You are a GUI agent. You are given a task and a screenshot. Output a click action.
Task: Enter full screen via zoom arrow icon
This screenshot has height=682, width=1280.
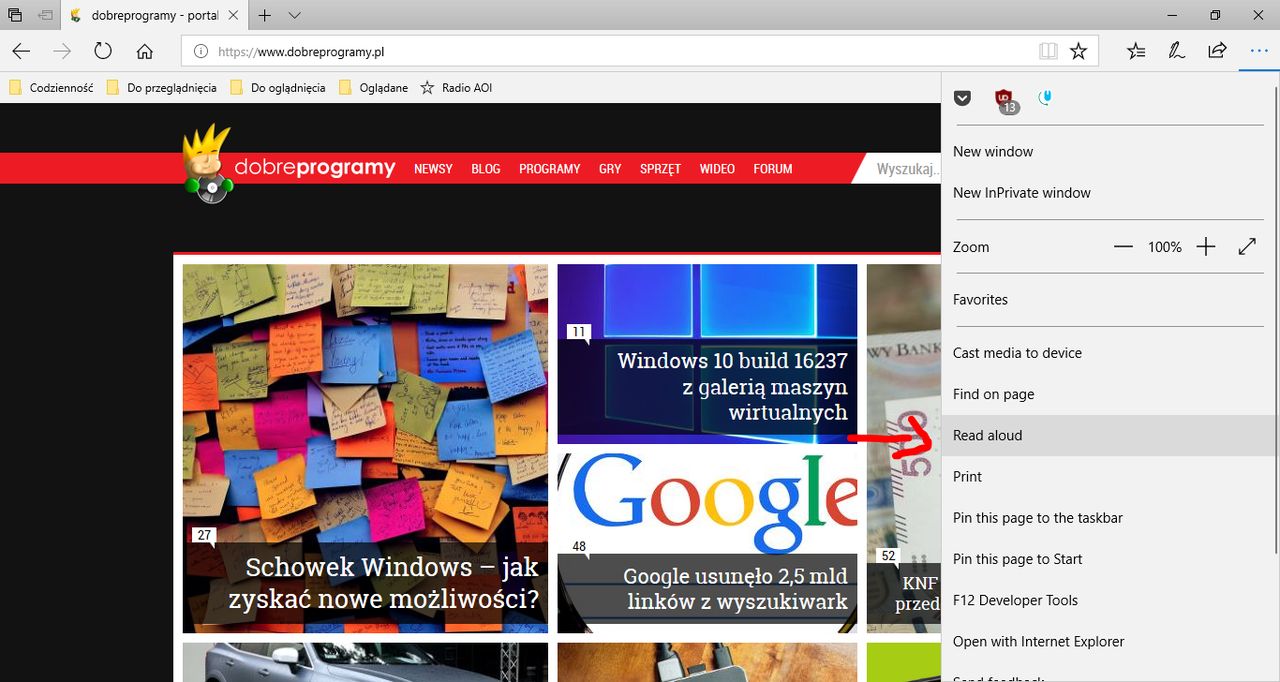(1247, 246)
